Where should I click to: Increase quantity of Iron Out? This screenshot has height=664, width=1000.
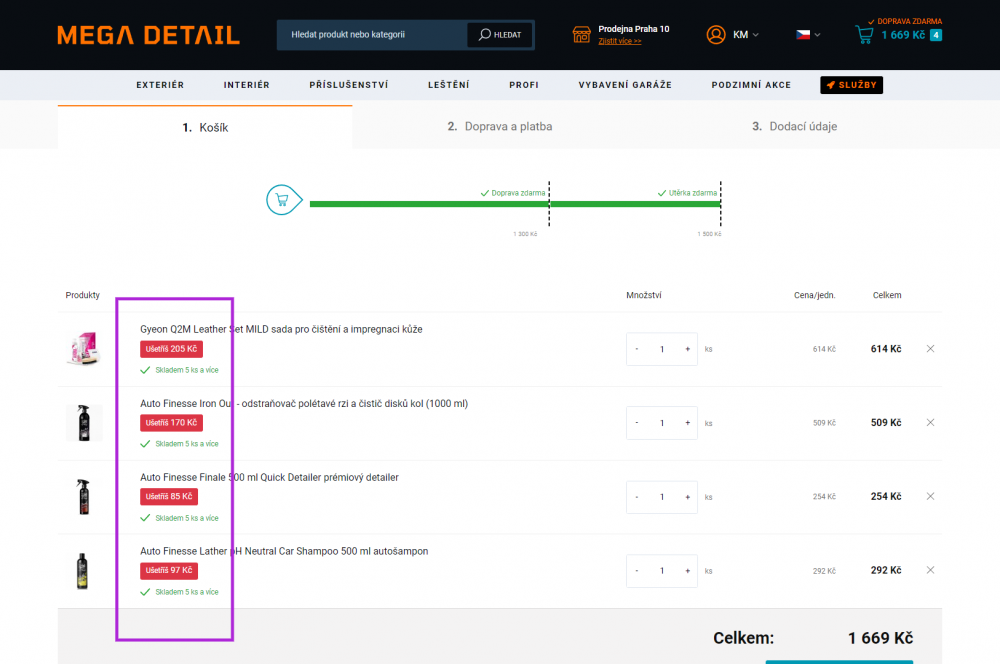[688, 423]
